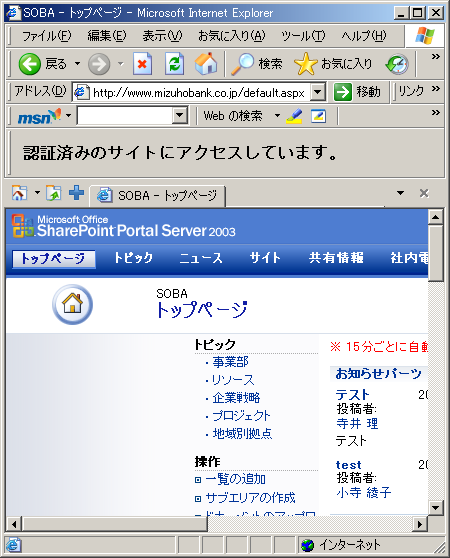This screenshot has width=450, height=558.
Task: Open the トピック navigation tab
Action: click(133, 258)
